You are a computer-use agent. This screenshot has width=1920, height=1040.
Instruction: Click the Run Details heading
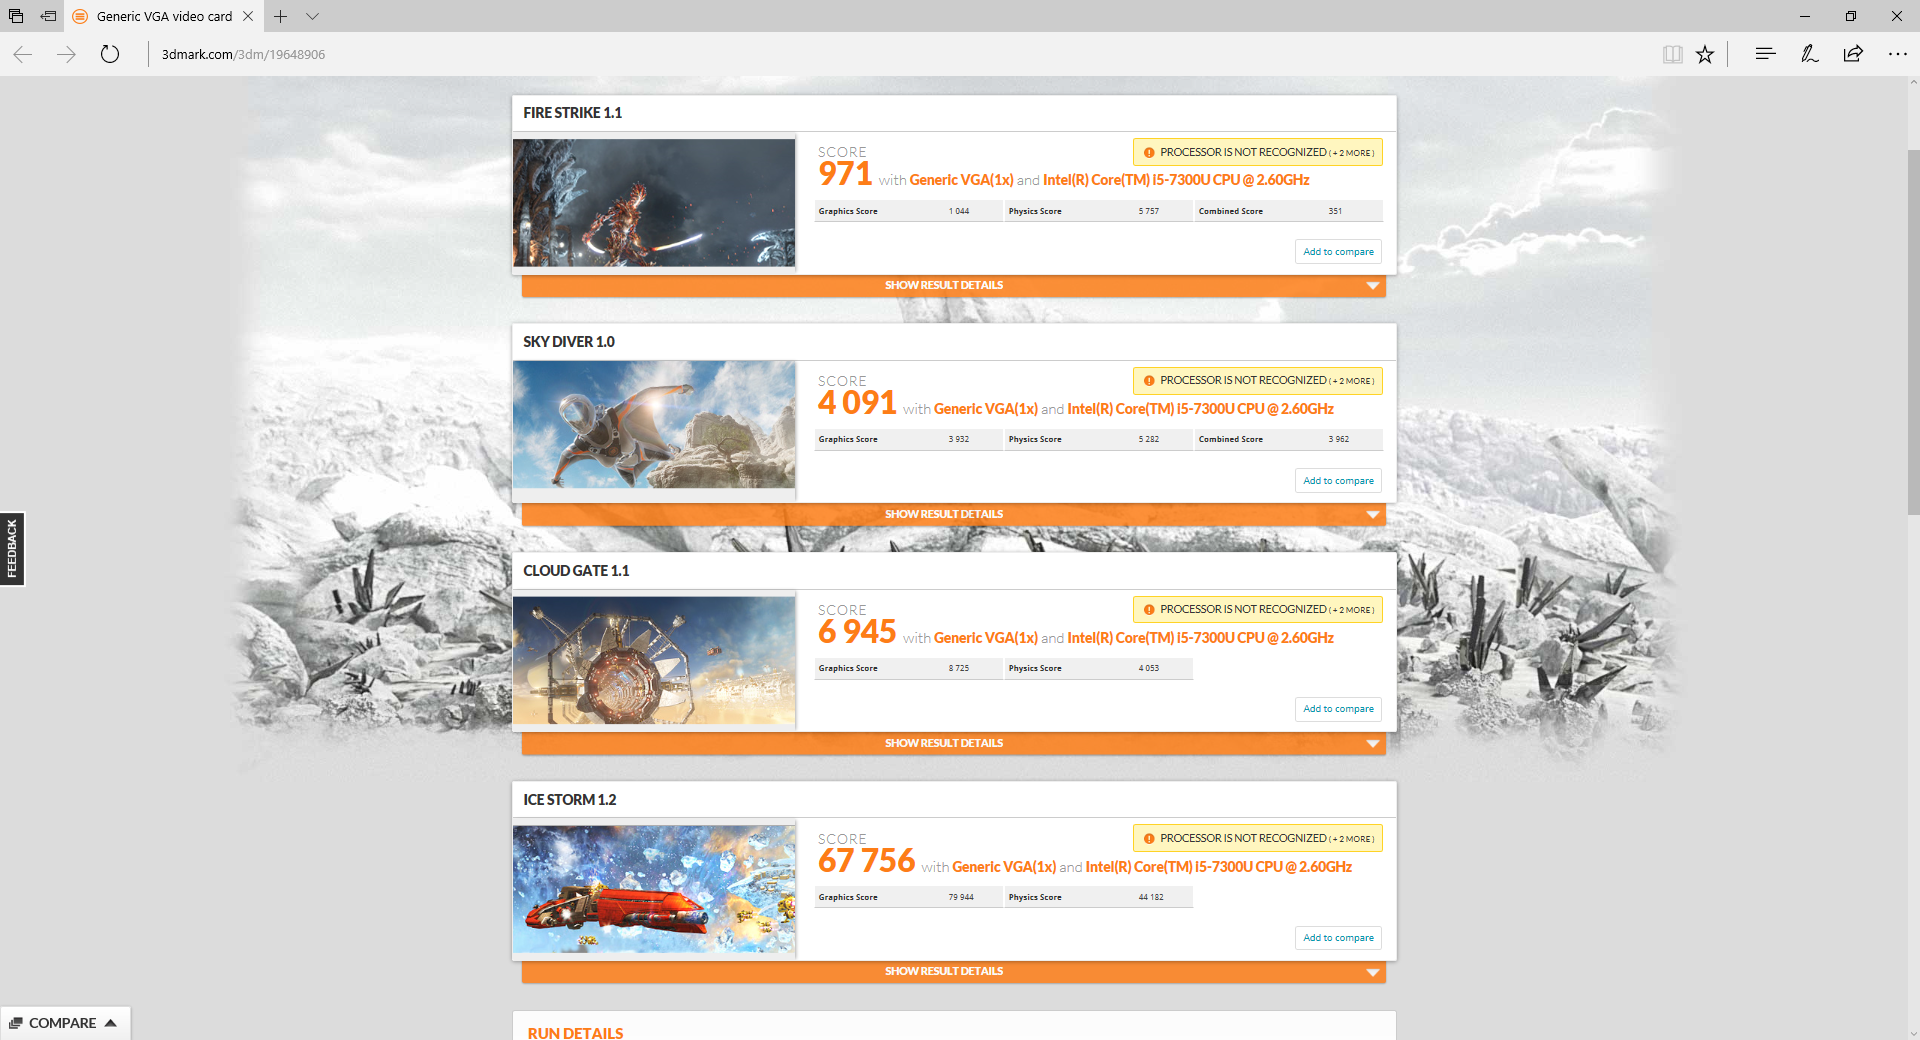575,1033
